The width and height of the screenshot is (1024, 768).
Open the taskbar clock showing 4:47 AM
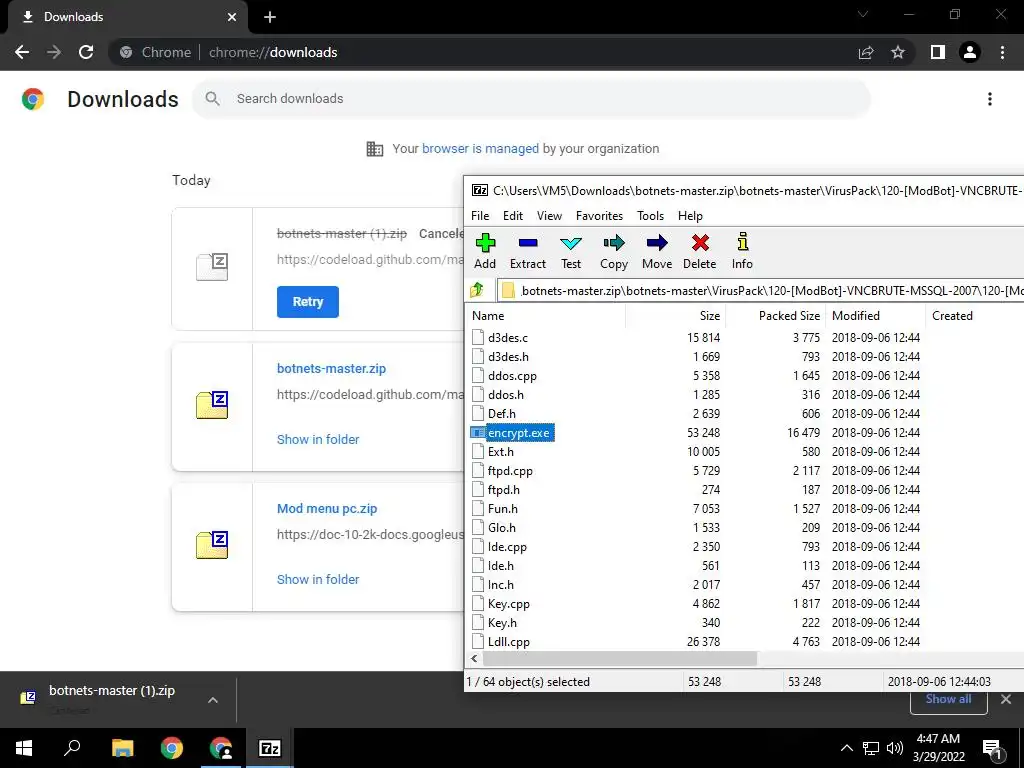pos(938,748)
